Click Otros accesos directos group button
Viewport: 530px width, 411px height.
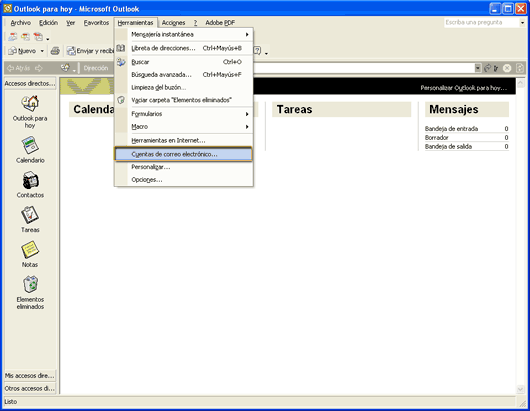[30, 388]
